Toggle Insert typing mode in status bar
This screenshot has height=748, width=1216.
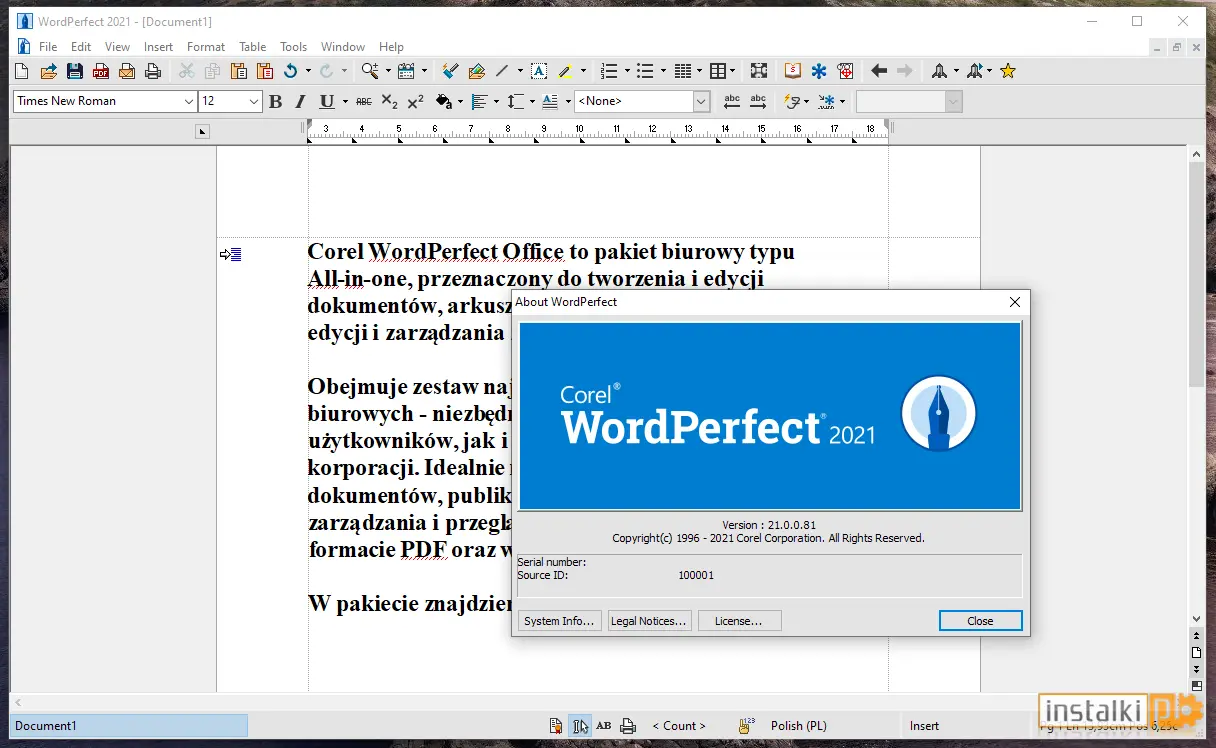point(925,726)
